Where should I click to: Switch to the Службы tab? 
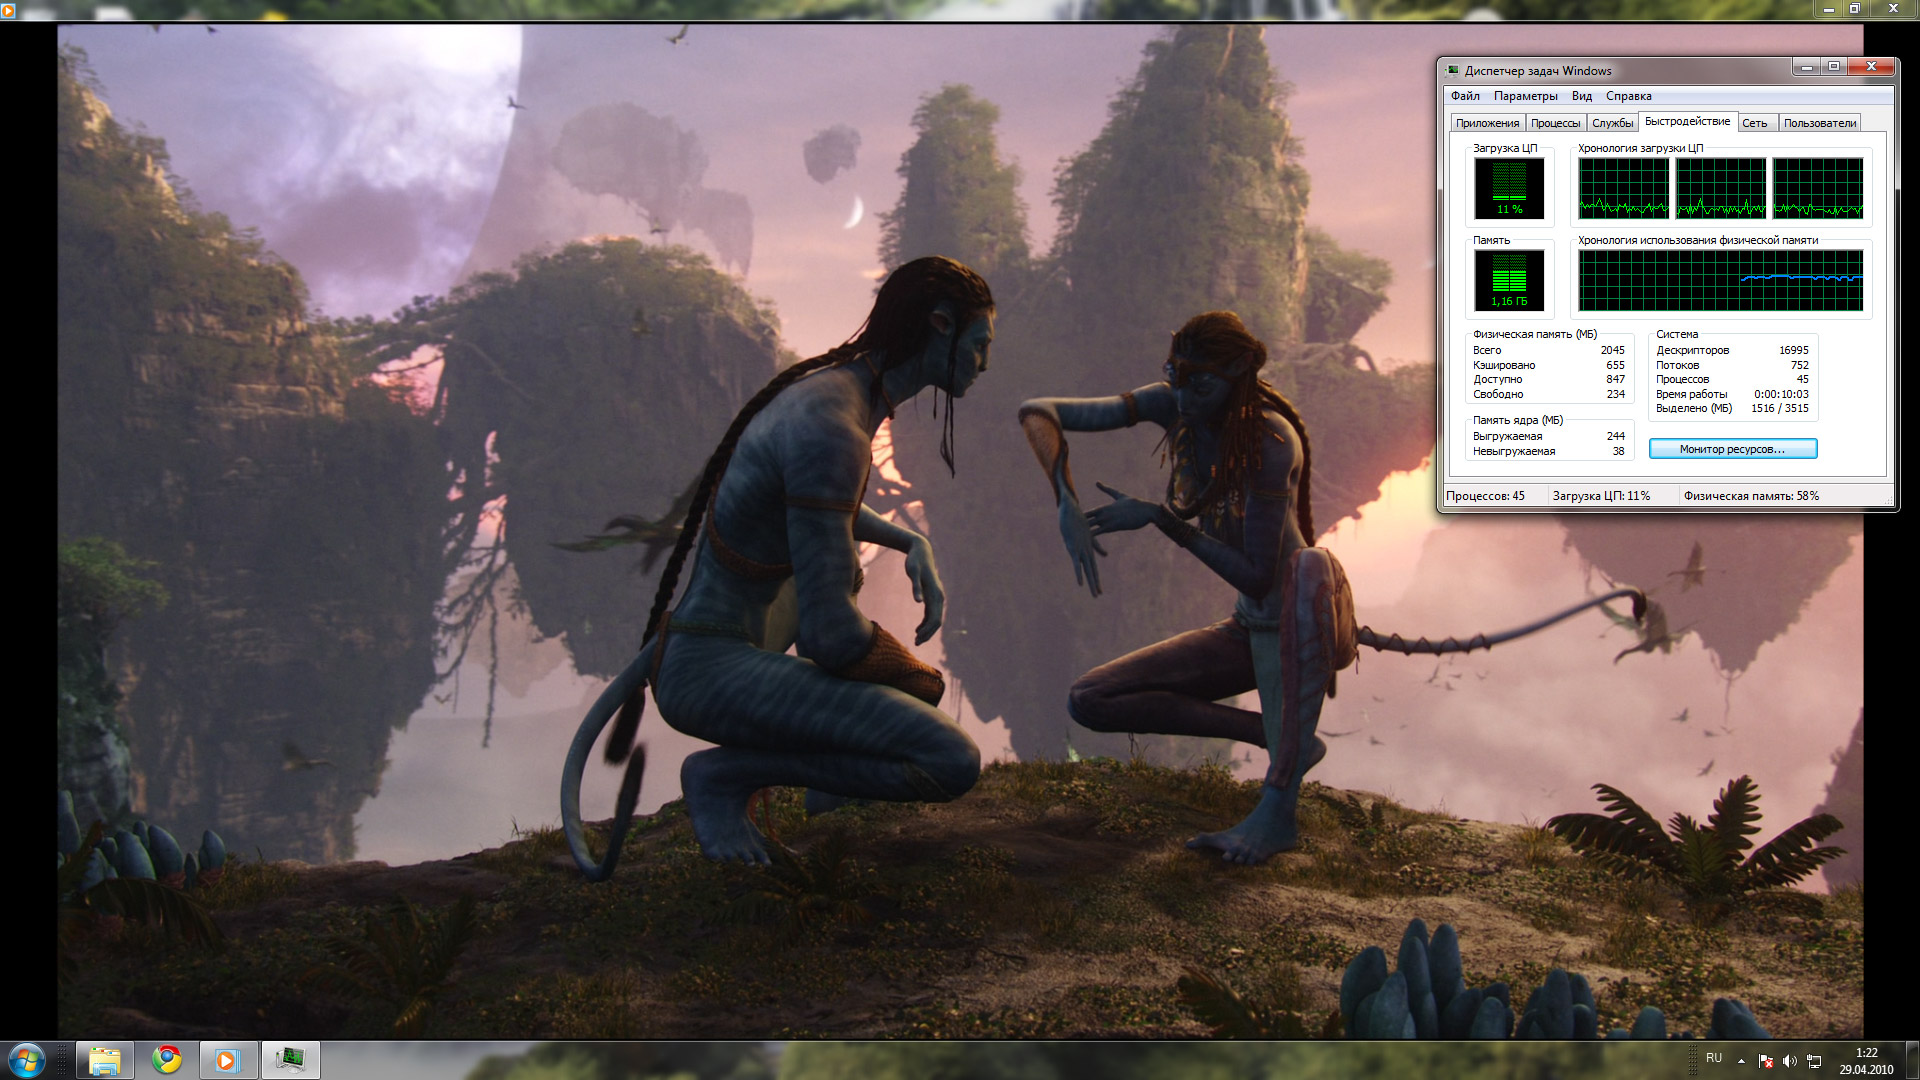pyautogui.click(x=1612, y=123)
